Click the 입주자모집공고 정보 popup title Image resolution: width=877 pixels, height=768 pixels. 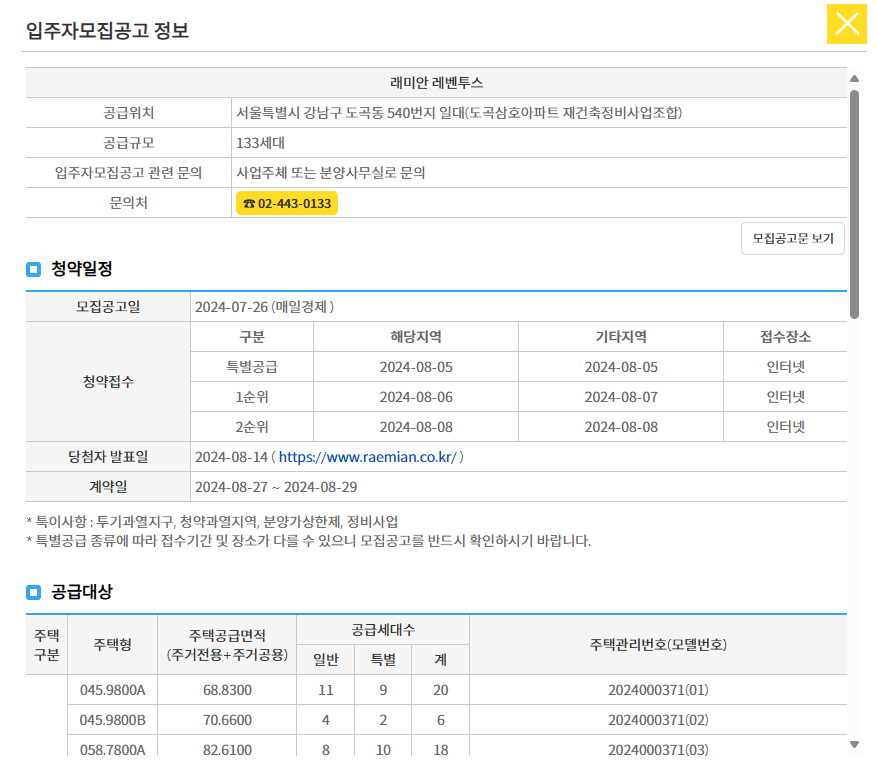click(x=107, y=30)
